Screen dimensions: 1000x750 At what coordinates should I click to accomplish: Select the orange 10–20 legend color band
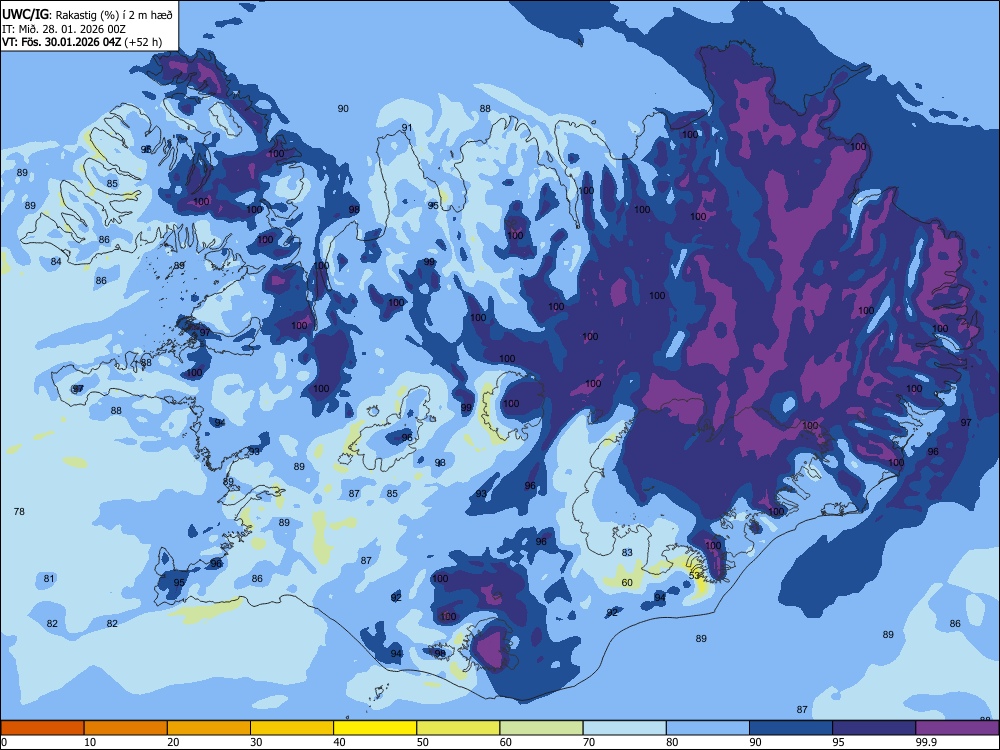coord(126,728)
